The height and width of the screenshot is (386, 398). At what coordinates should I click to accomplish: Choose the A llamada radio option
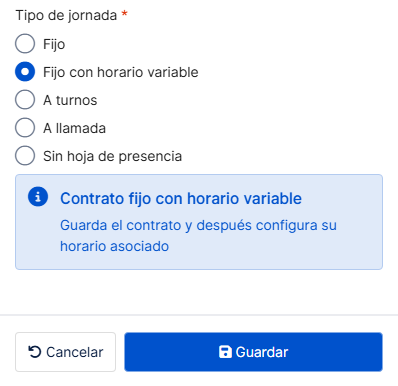click(25, 128)
